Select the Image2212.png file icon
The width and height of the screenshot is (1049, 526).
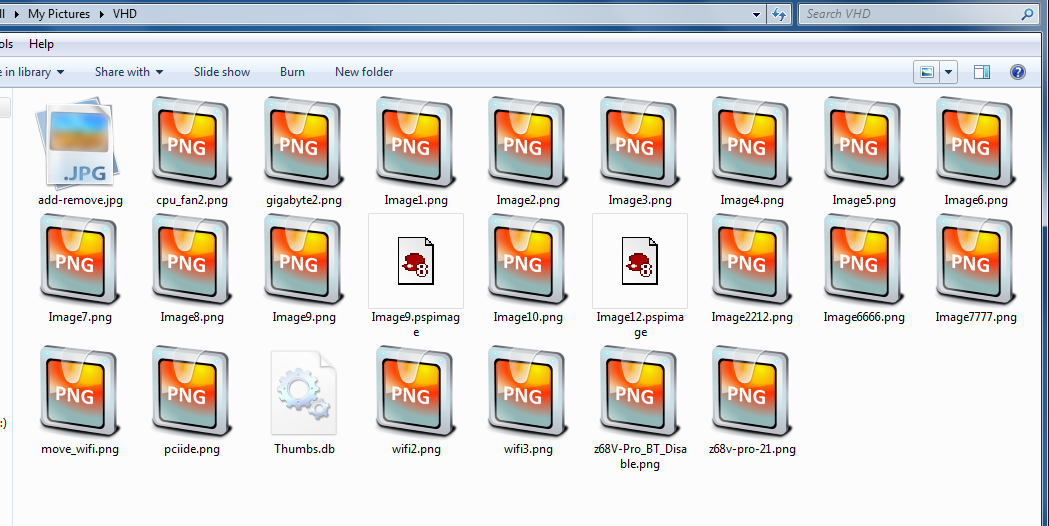tap(752, 260)
